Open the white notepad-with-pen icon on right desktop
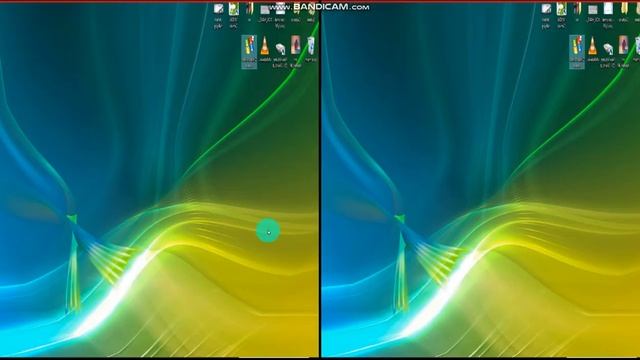The image size is (640, 360). point(546,9)
